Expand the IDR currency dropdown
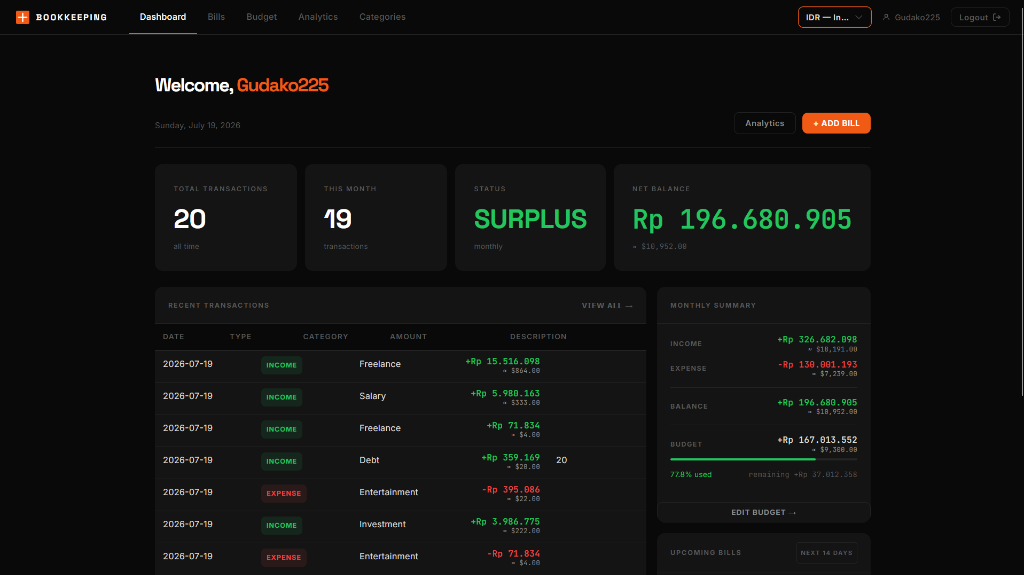This screenshot has width=1024, height=575. click(x=835, y=17)
